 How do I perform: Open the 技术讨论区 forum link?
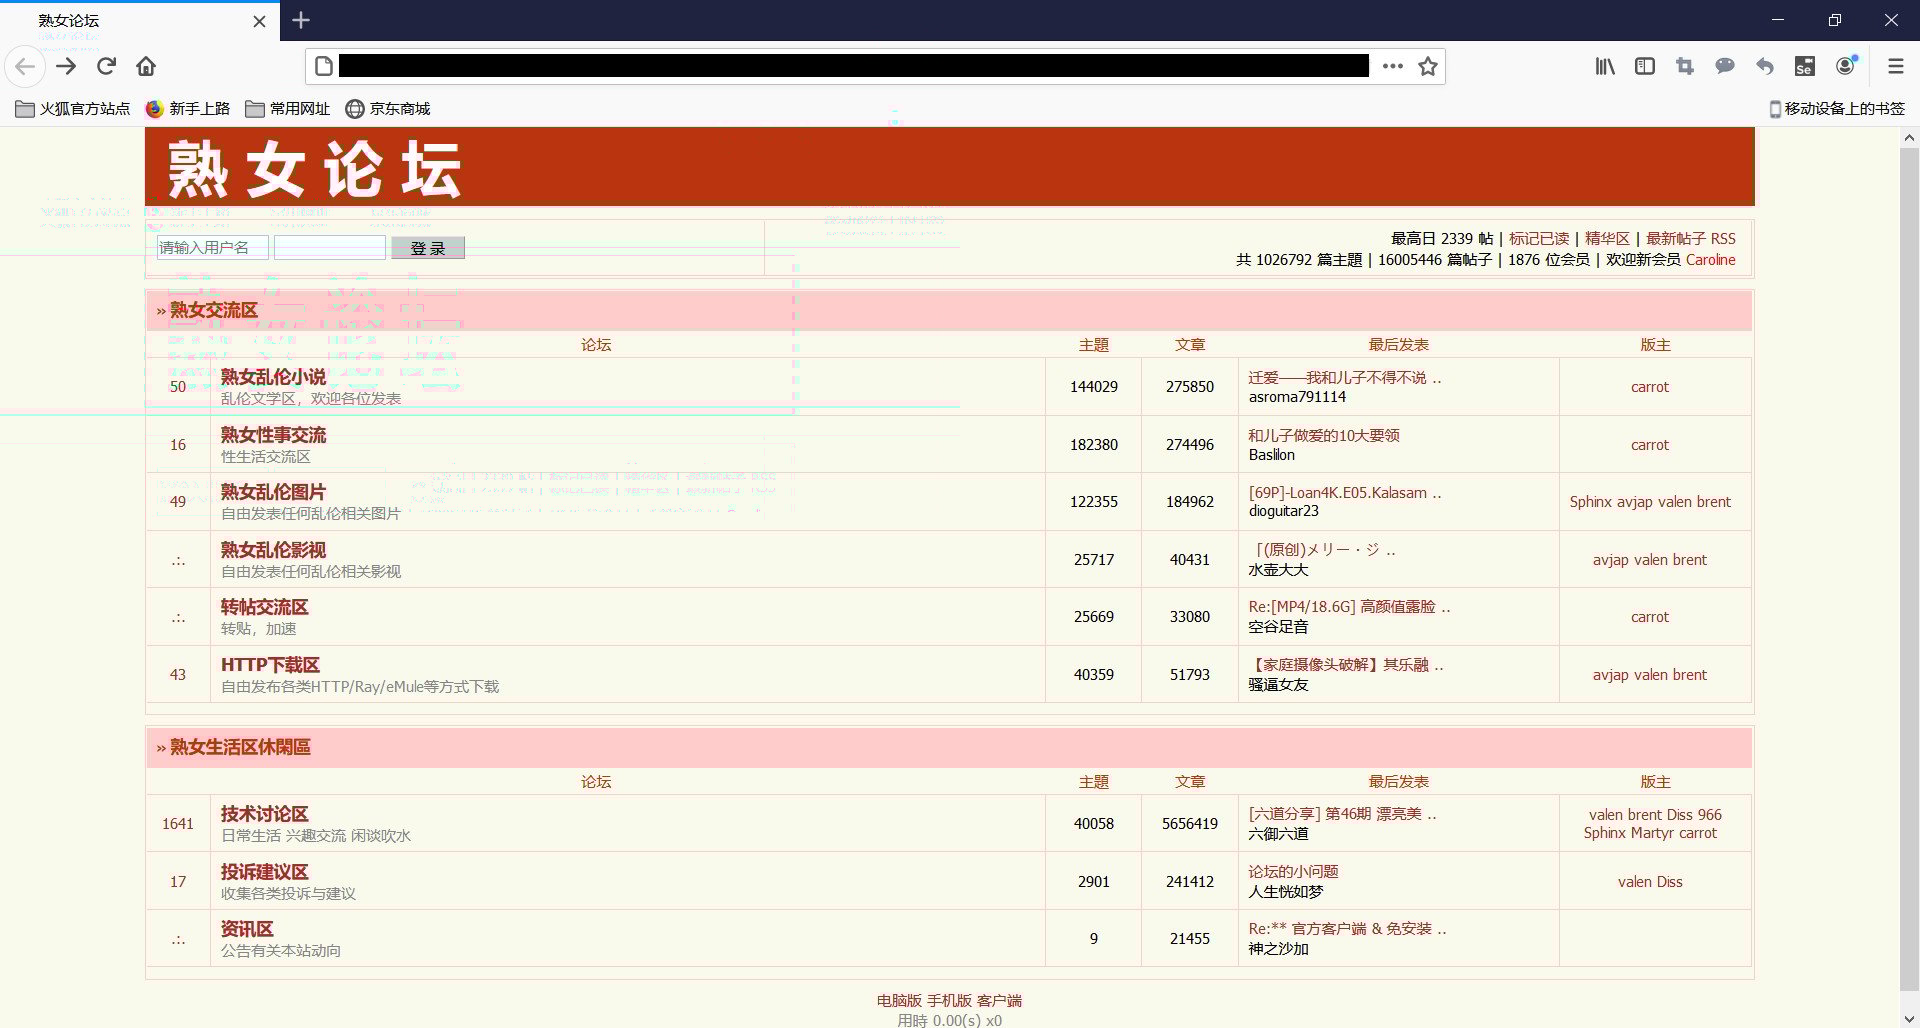click(264, 814)
